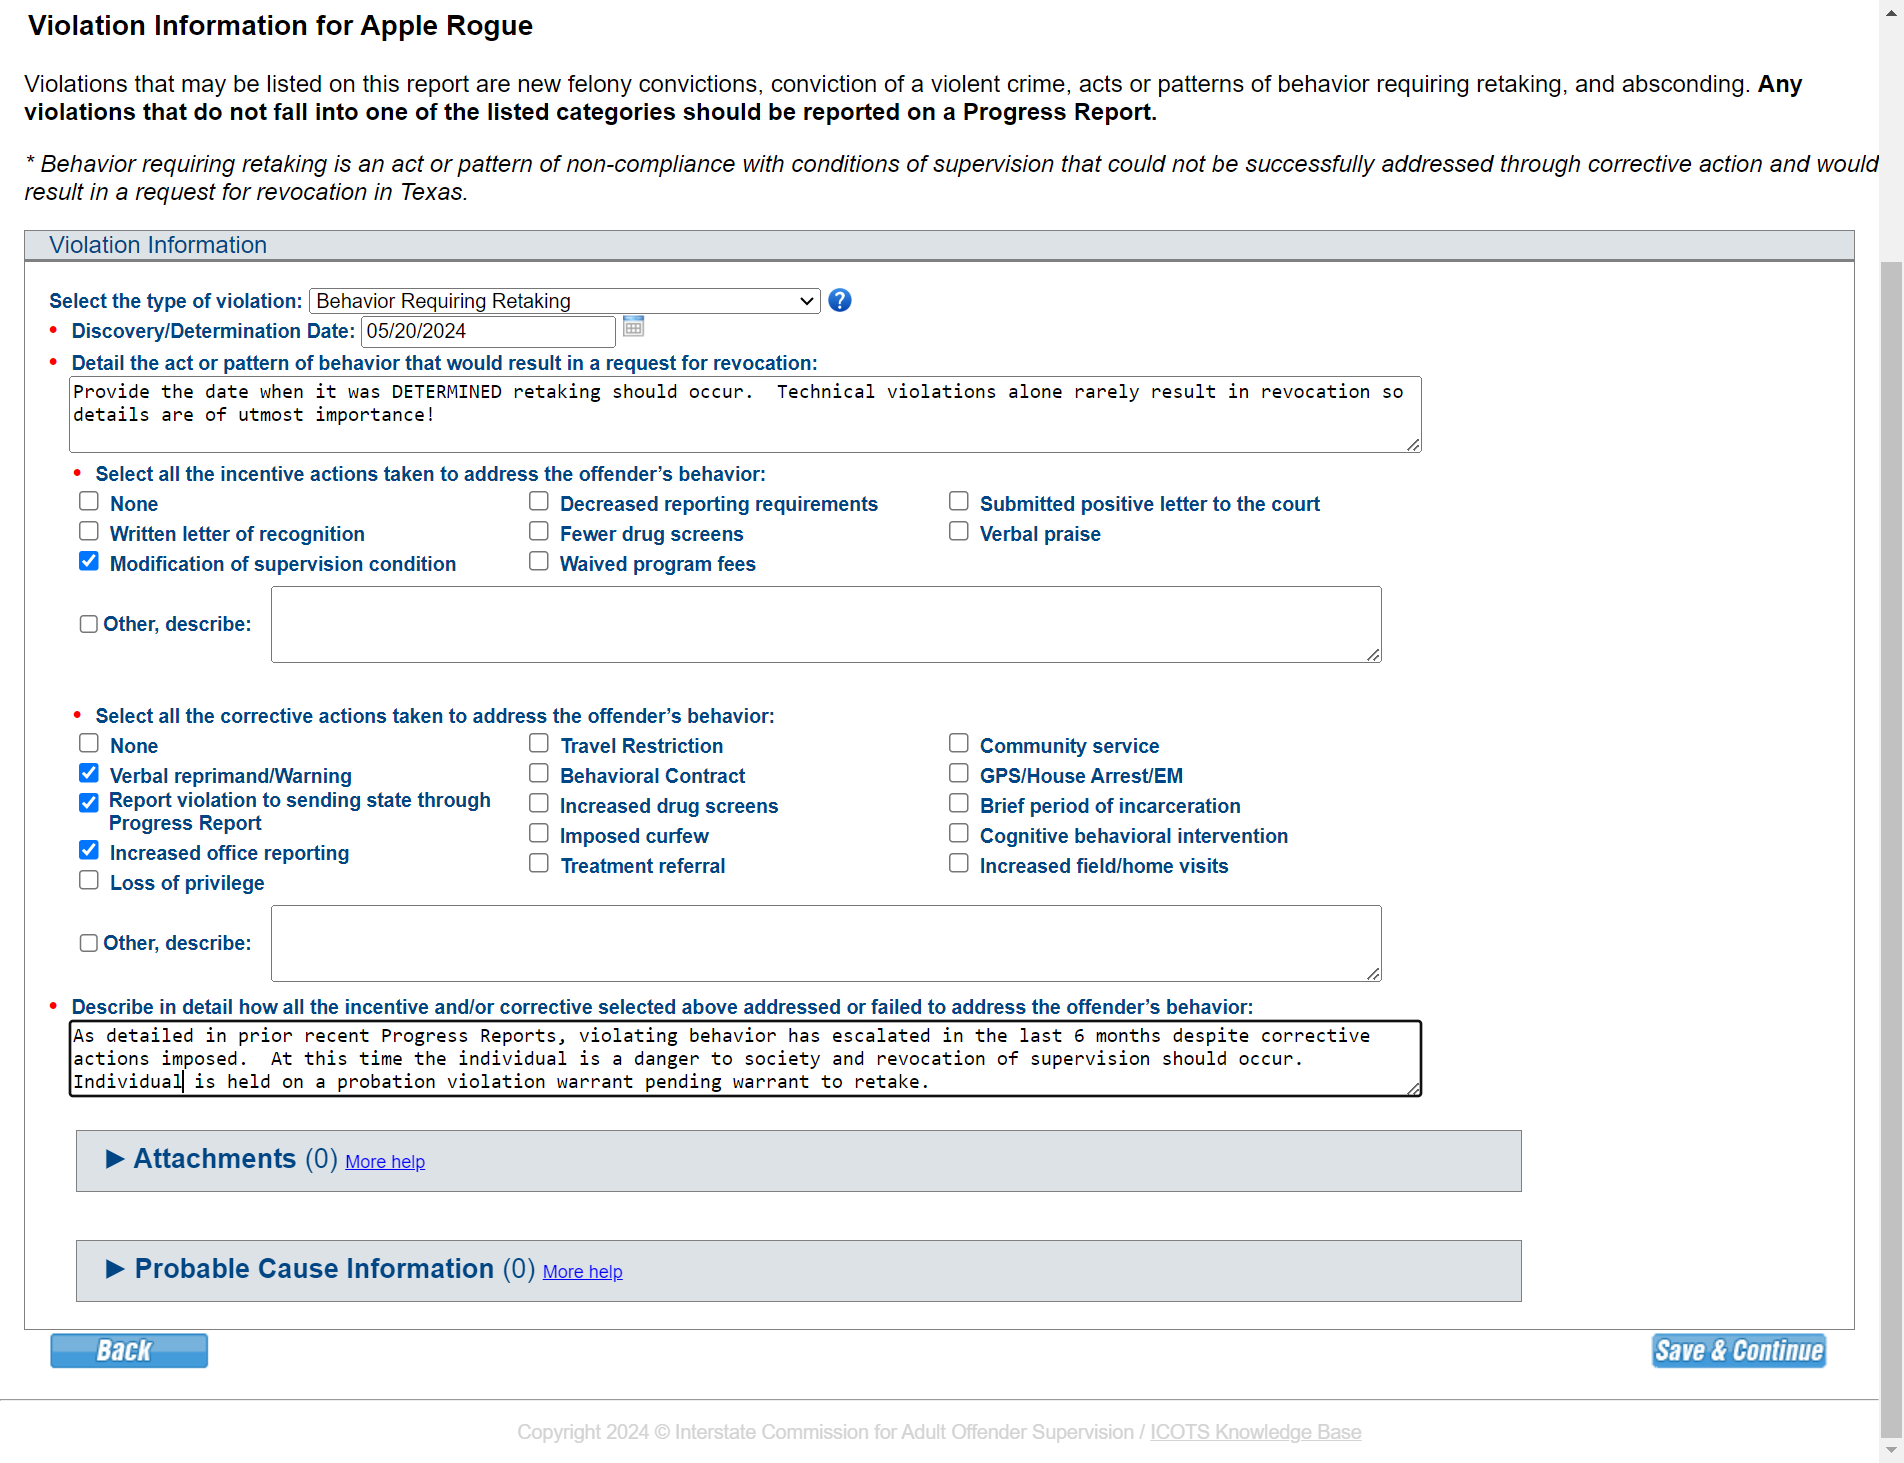1904x1463 pixels.
Task: Click the corrective Other description box
Action: pyautogui.click(x=826, y=943)
